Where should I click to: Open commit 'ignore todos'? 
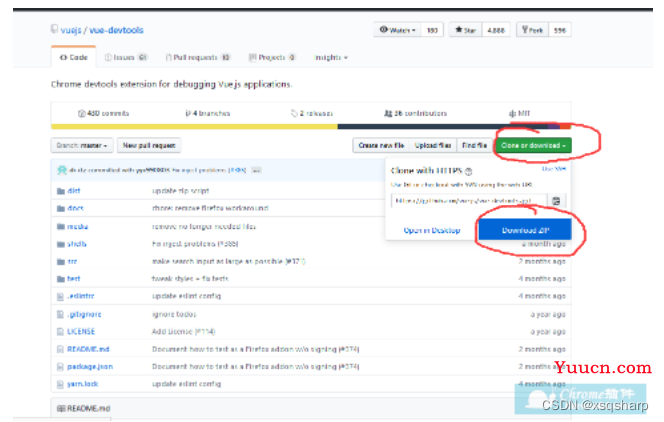pyautogui.click(x=174, y=314)
